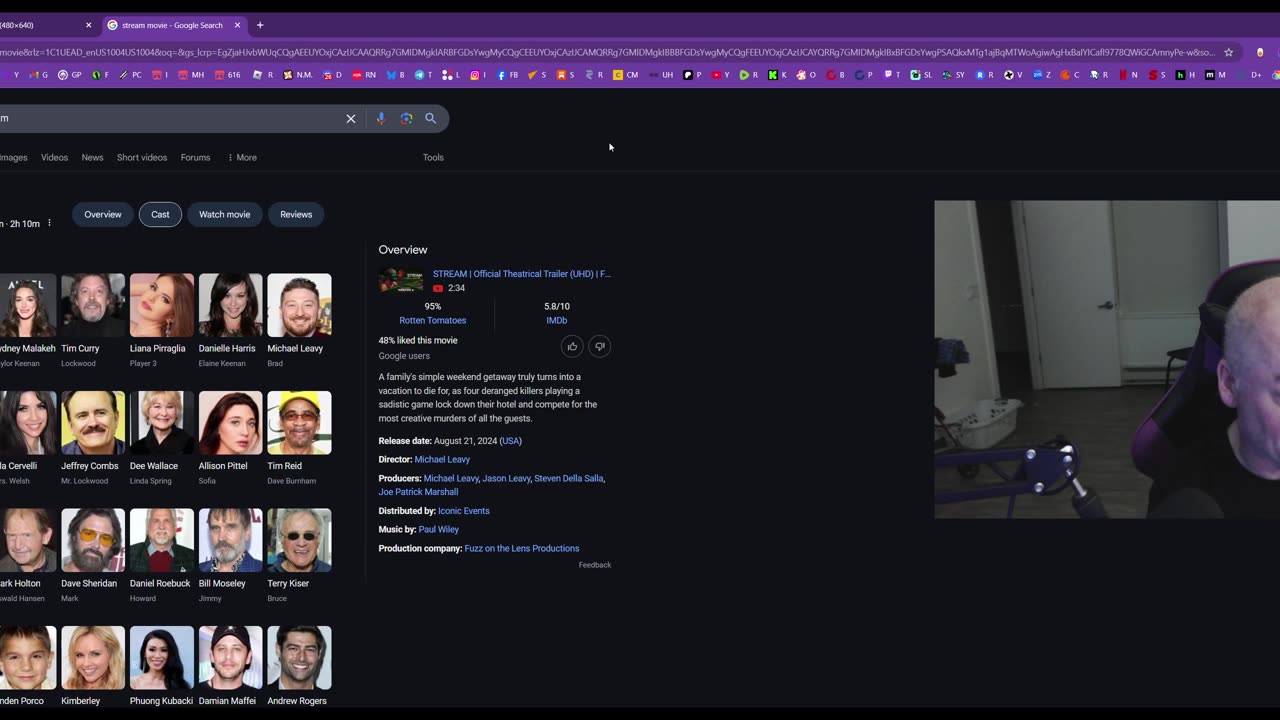Select the Watch movie chip
The width and height of the screenshot is (1280, 720).
[224, 214]
